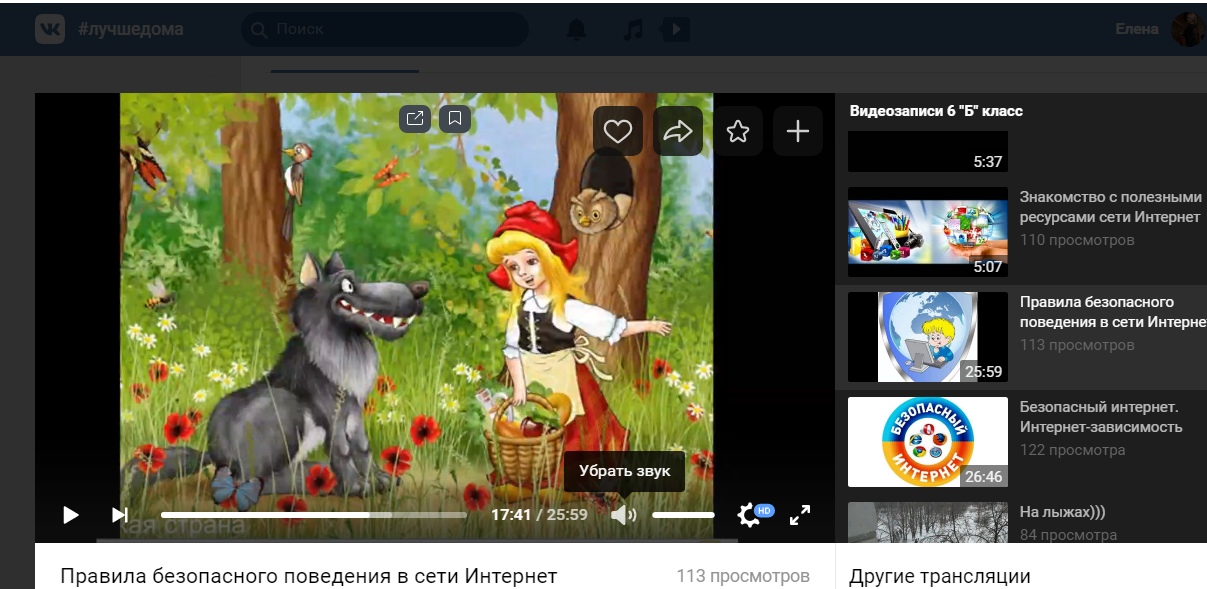Click the video progress bar
Viewport: 1207px width, 589px height.
click(314, 515)
